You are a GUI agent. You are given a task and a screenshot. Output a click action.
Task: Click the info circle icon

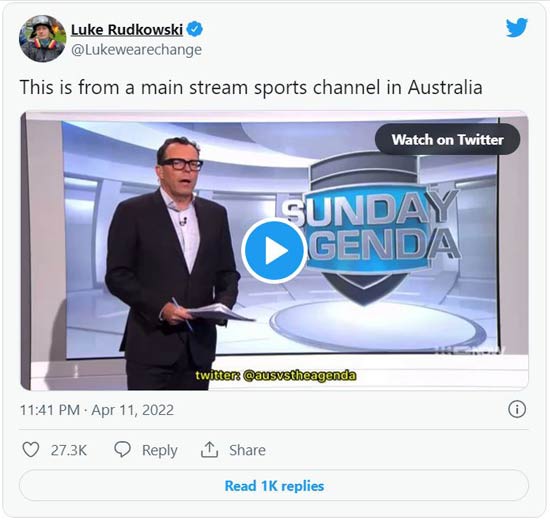point(517,409)
